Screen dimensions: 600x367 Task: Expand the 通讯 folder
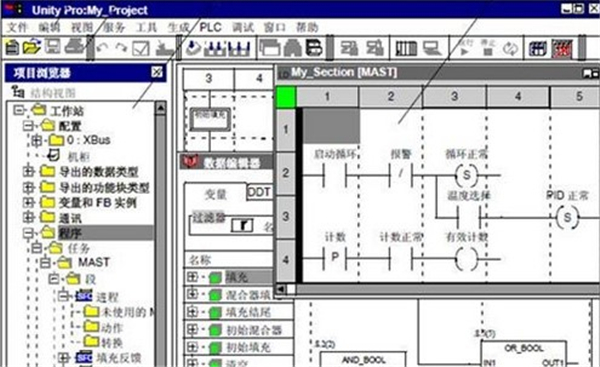click(28, 217)
